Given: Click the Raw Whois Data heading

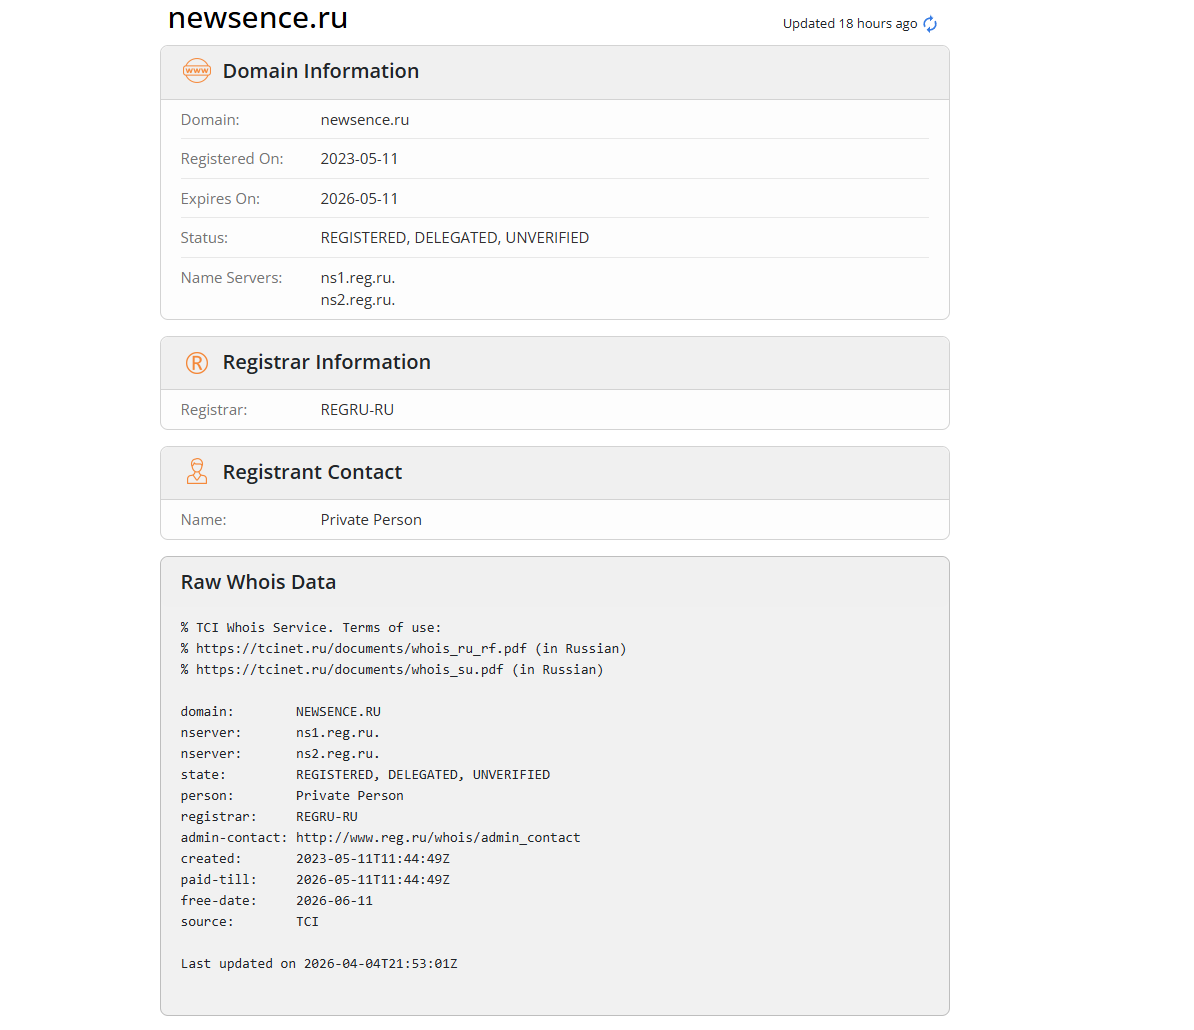Looking at the screenshot, I should pyautogui.click(x=258, y=582).
